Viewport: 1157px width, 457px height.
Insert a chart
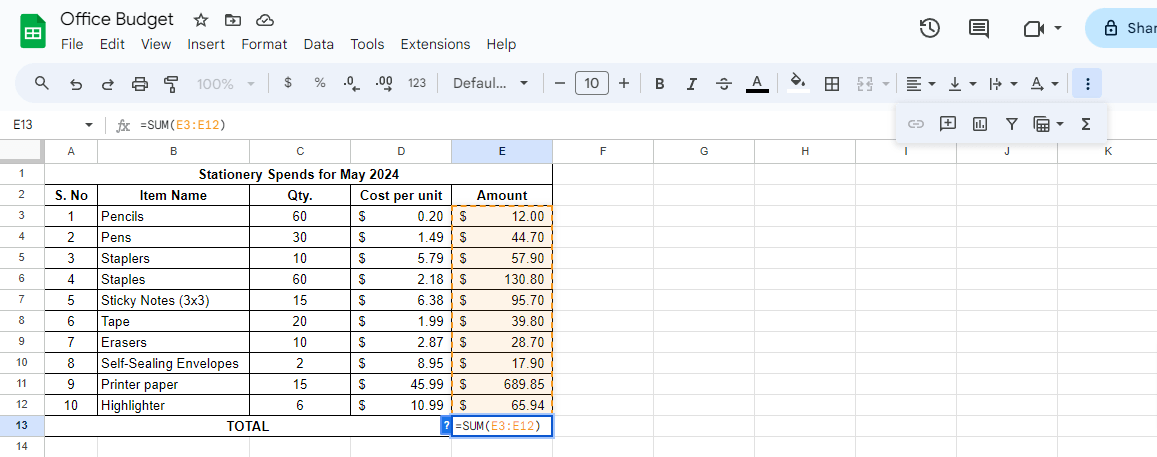click(x=980, y=124)
